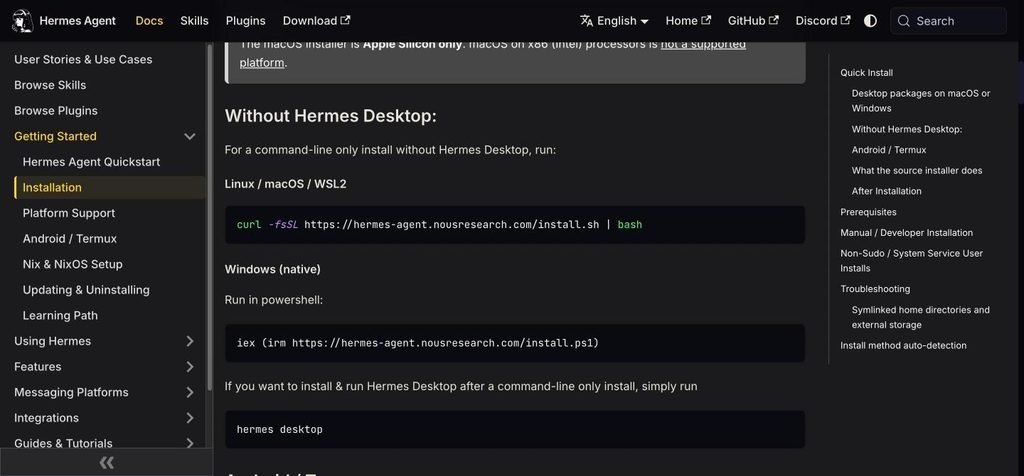This screenshot has width=1024, height=476.
Task: Toggle dark/light mode icon
Action: click(x=870, y=21)
